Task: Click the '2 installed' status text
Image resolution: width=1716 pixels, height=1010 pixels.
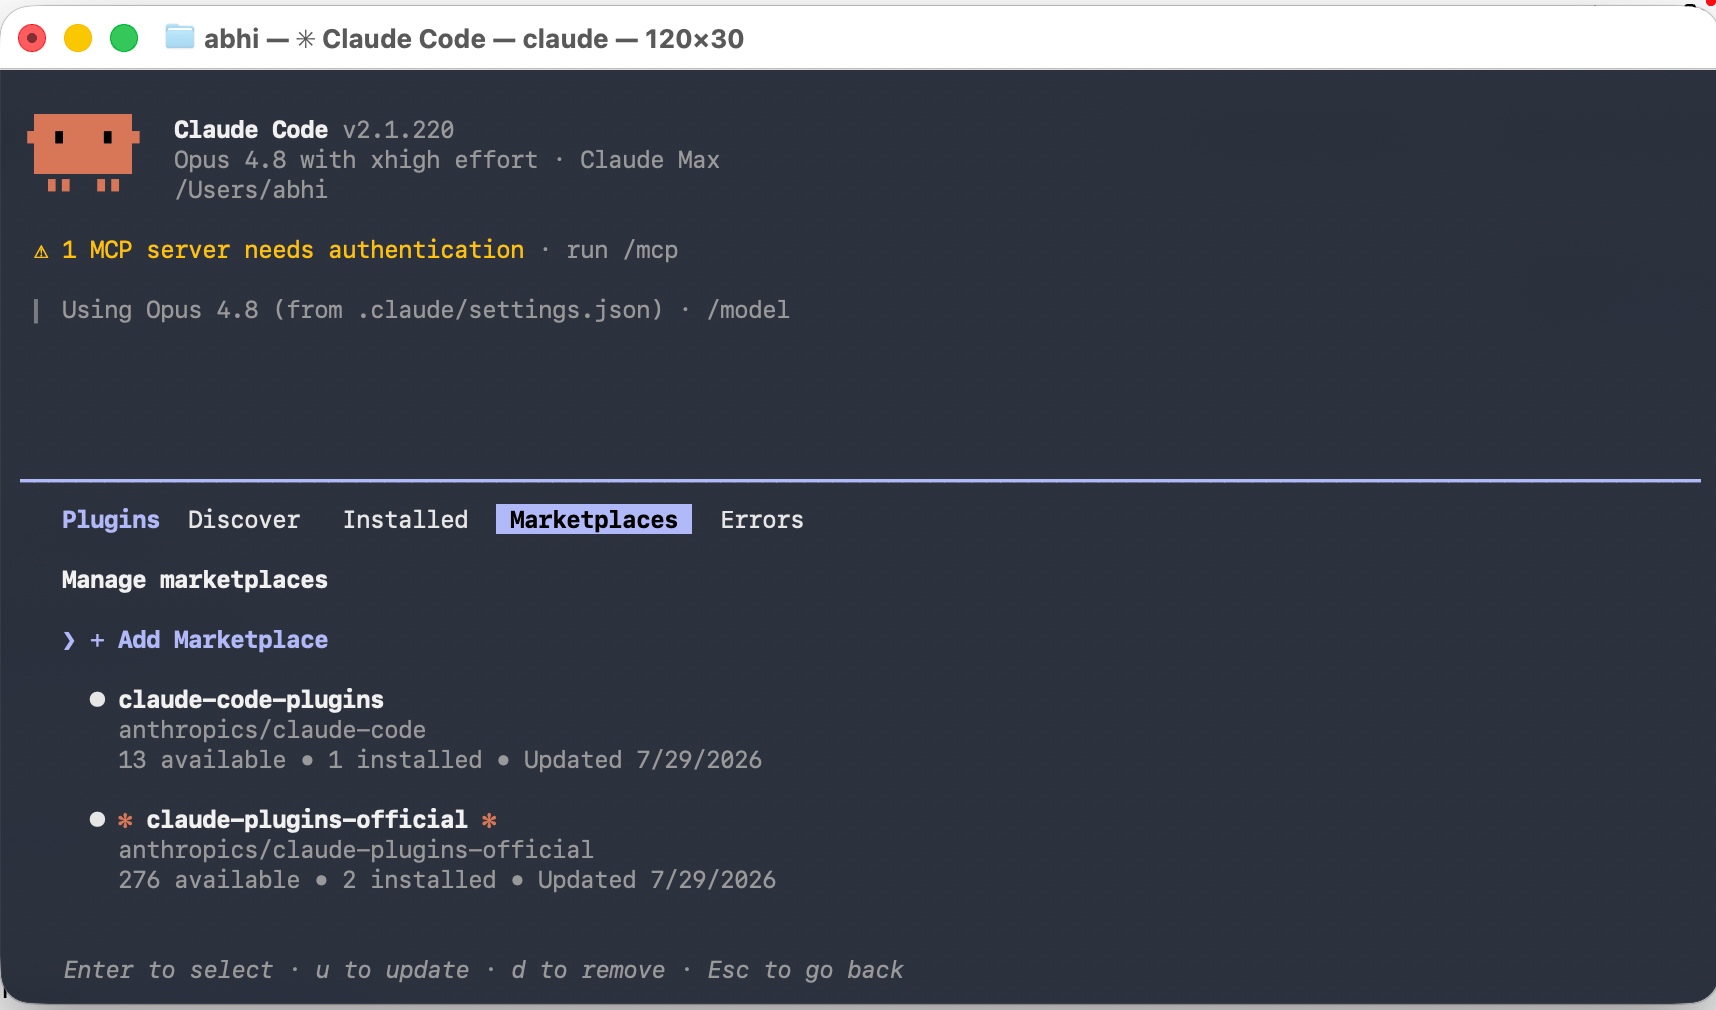Action: (419, 880)
